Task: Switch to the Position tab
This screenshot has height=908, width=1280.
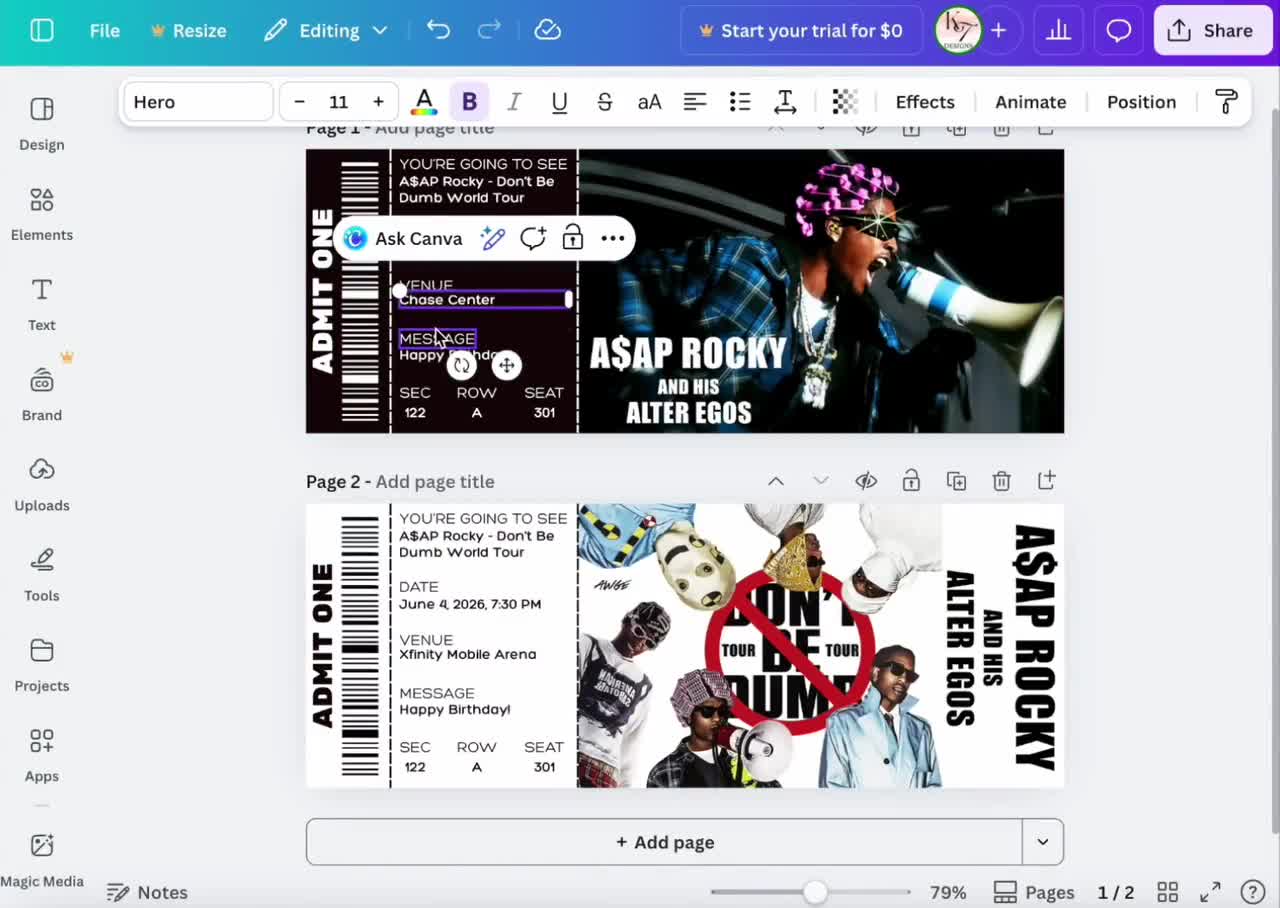Action: tap(1140, 101)
